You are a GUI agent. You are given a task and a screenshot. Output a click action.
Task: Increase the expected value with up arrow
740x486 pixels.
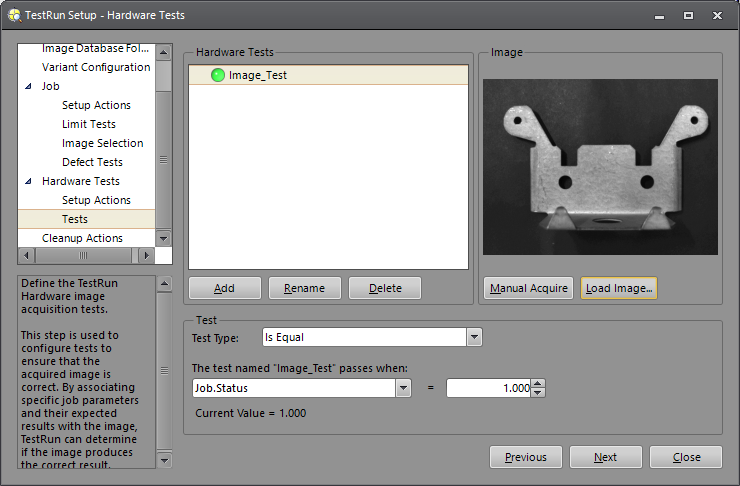[x=538, y=383]
